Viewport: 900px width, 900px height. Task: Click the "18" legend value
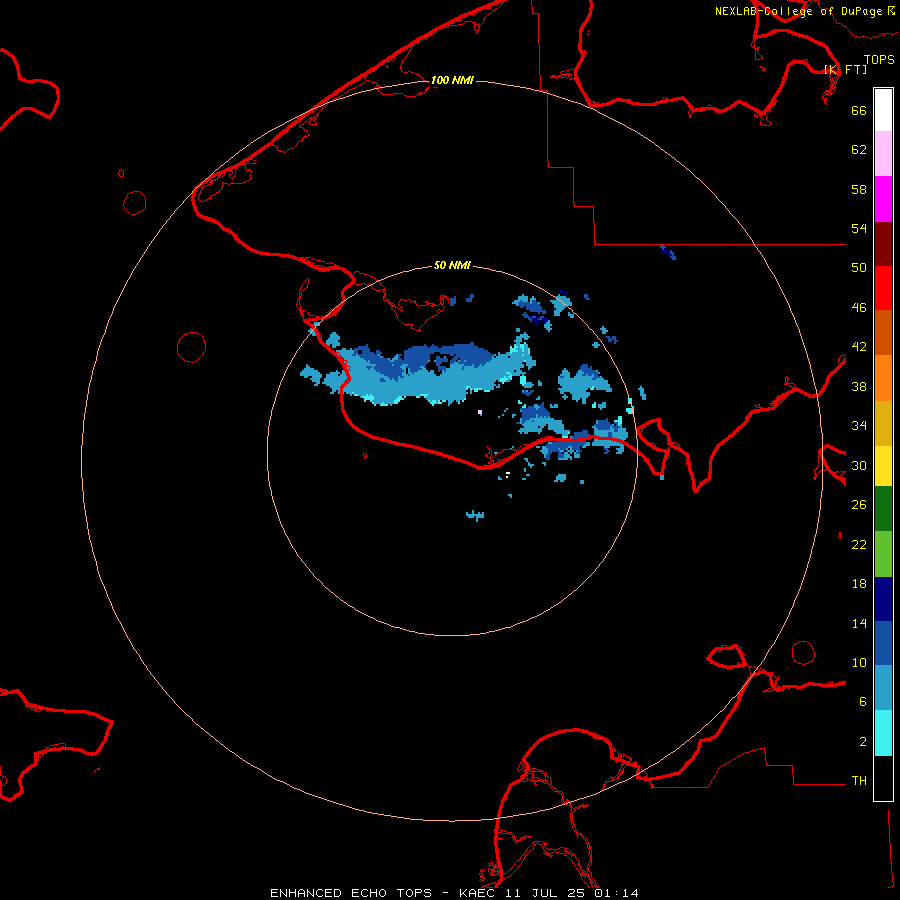pos(859,584)
